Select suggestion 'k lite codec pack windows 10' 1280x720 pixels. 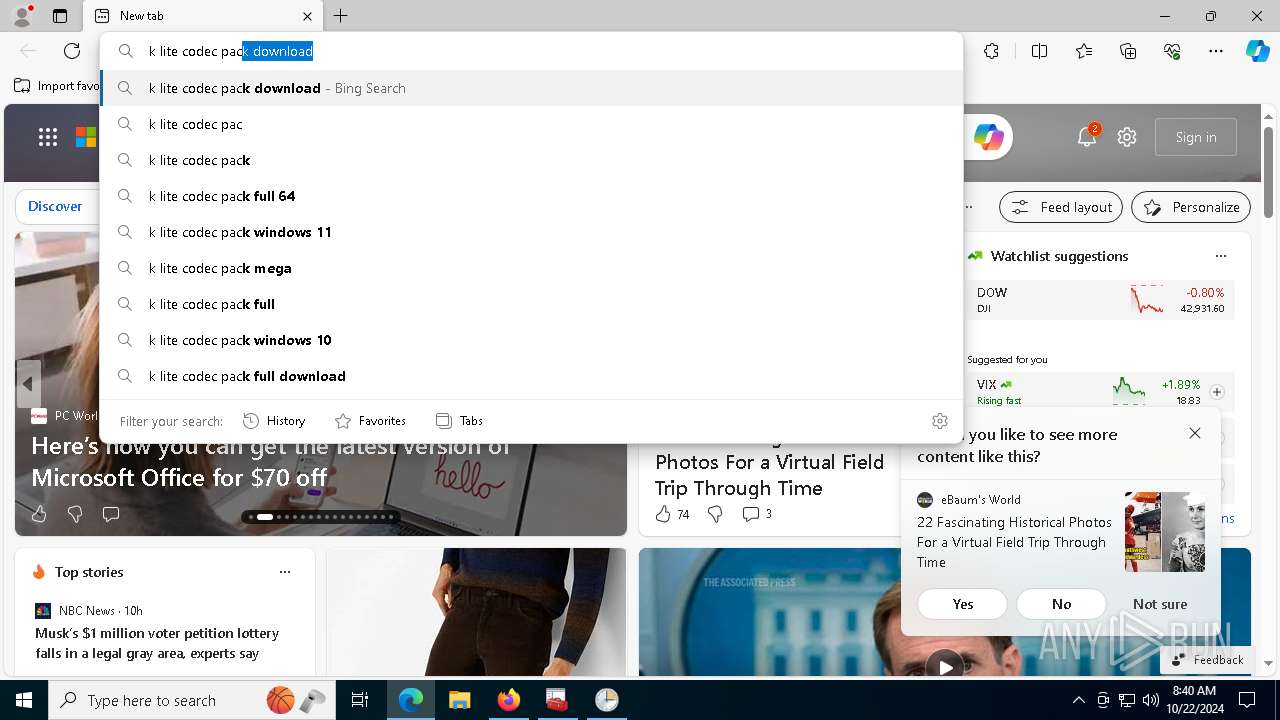pos(532,340)
